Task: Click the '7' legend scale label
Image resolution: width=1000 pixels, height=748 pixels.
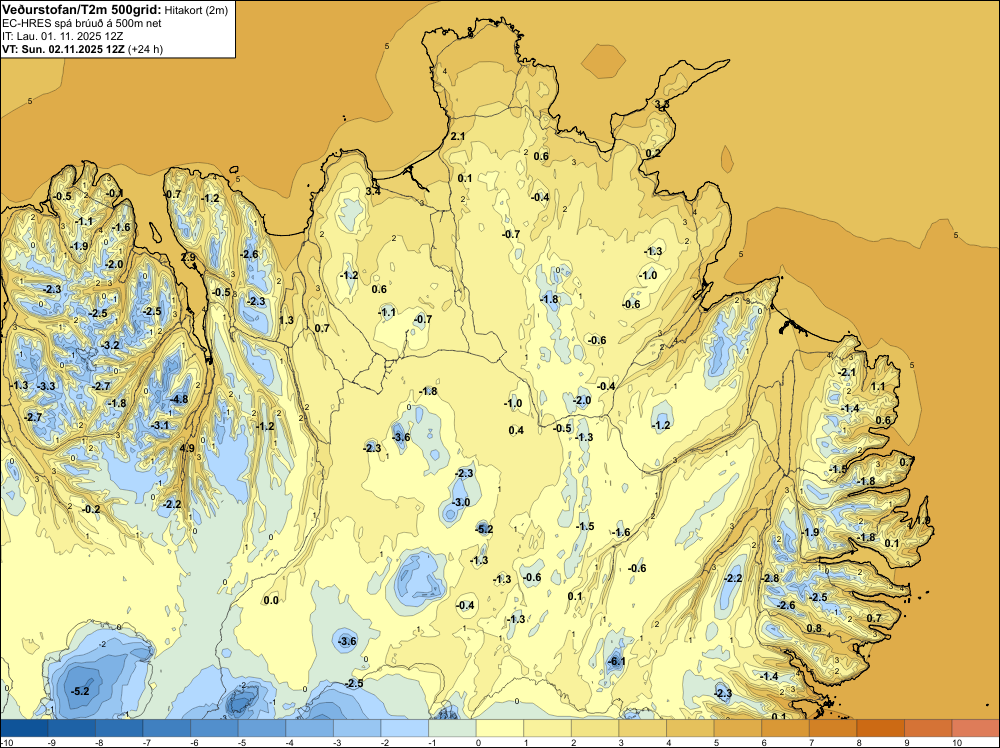Action: click(x=812, y=743)
